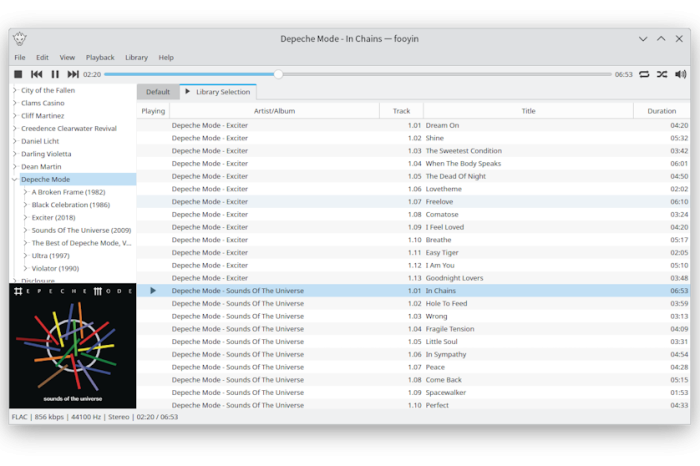Select When The Body Speaks track
Screen dimensions: 700x466
[x=413, y=164]
